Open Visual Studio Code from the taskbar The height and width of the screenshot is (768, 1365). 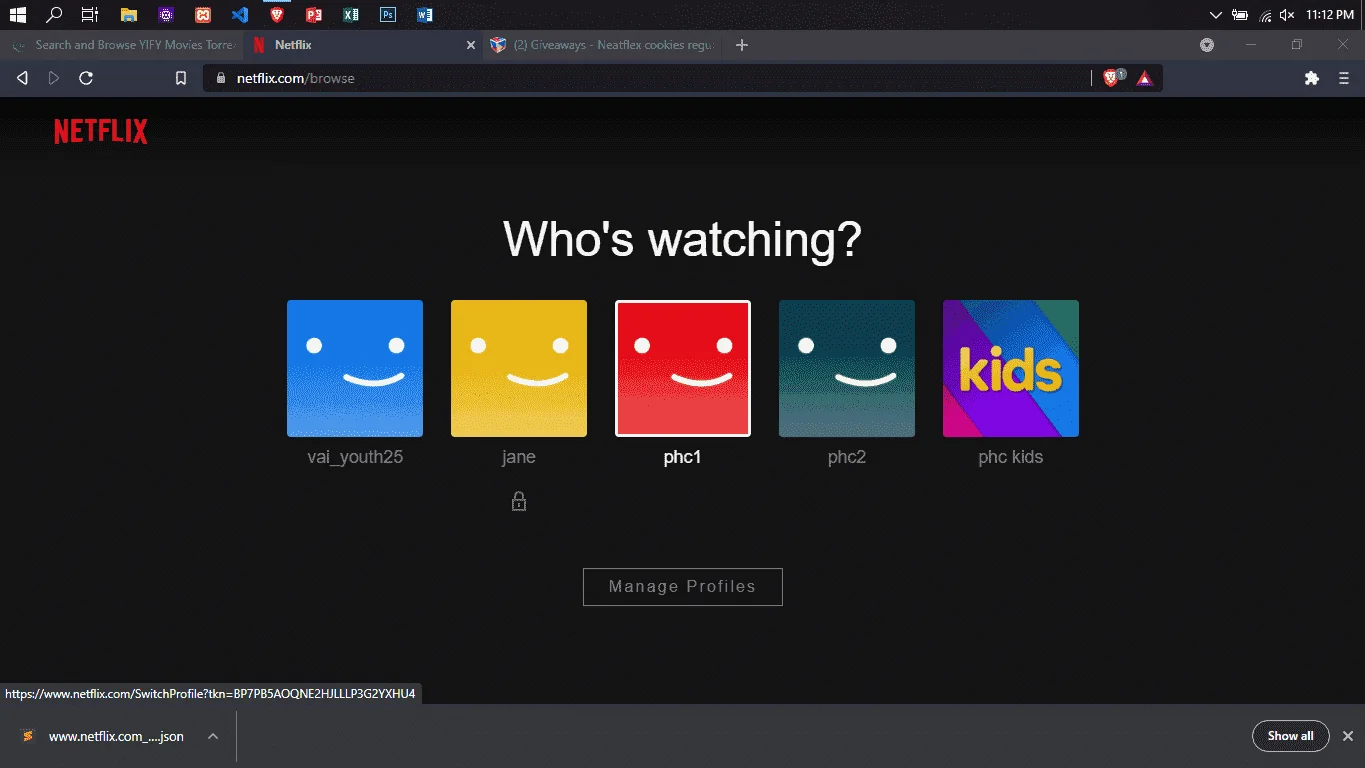tap(239, 15)
